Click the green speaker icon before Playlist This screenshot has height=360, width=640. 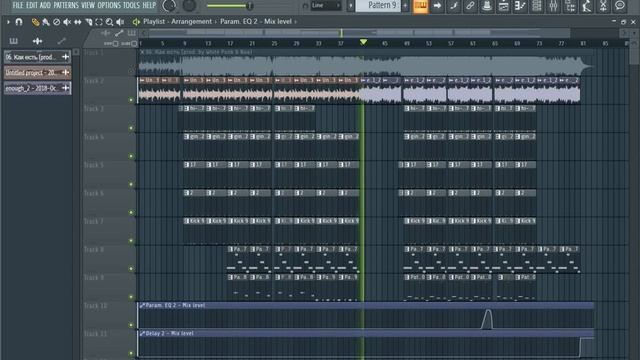click(136, 22)
